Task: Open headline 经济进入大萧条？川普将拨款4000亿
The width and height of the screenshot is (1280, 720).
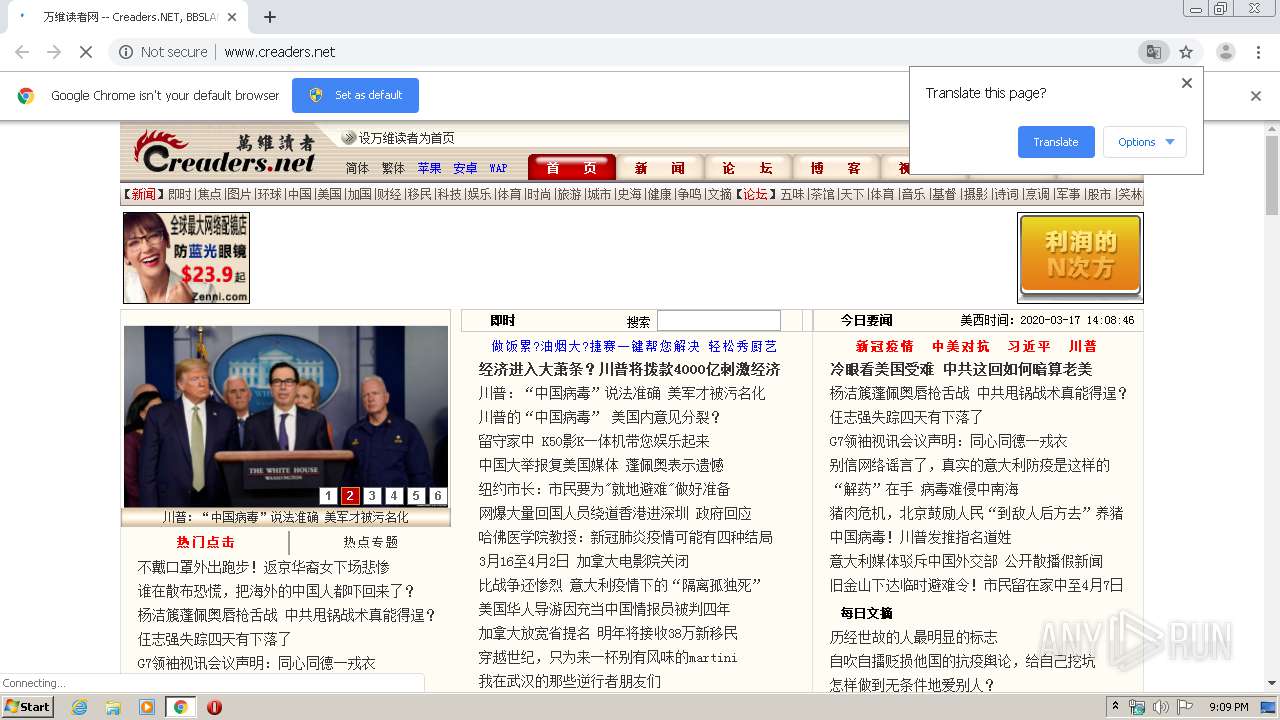Action: (x=629, y=369)
